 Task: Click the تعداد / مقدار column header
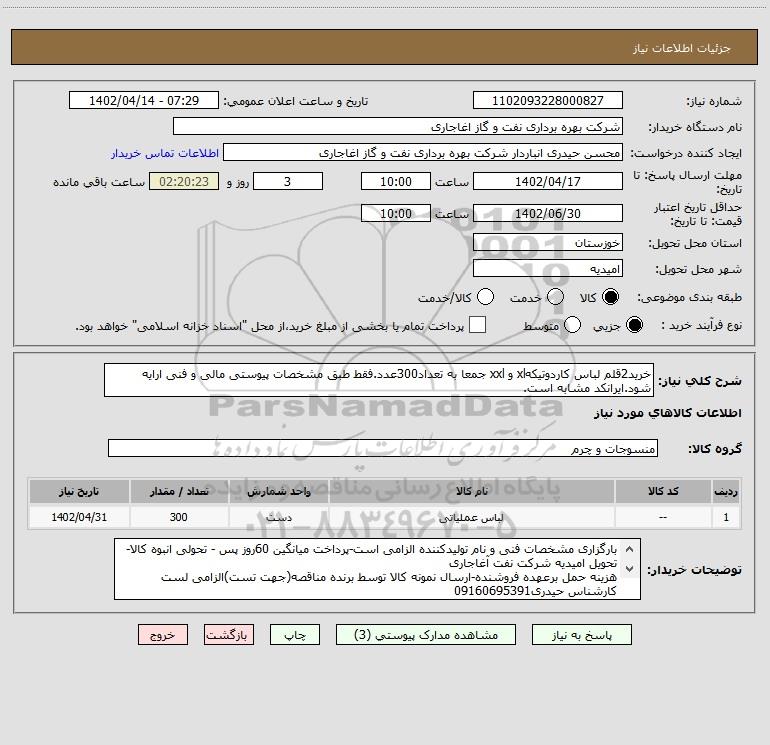[179, 491]
